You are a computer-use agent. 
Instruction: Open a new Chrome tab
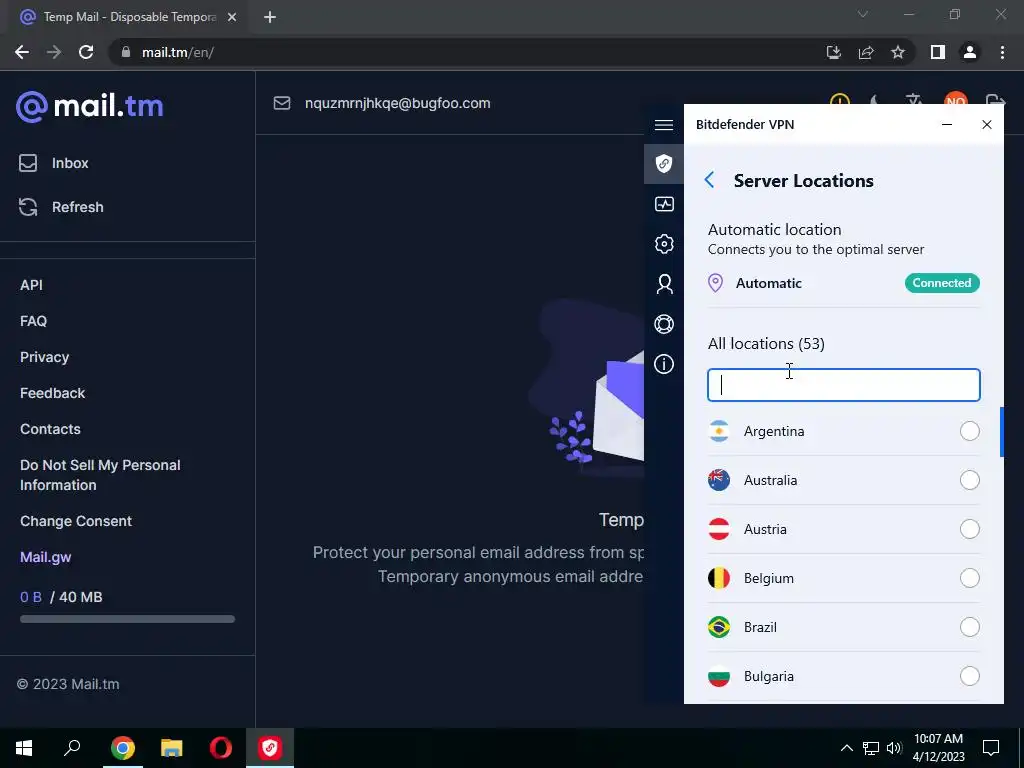270,17
